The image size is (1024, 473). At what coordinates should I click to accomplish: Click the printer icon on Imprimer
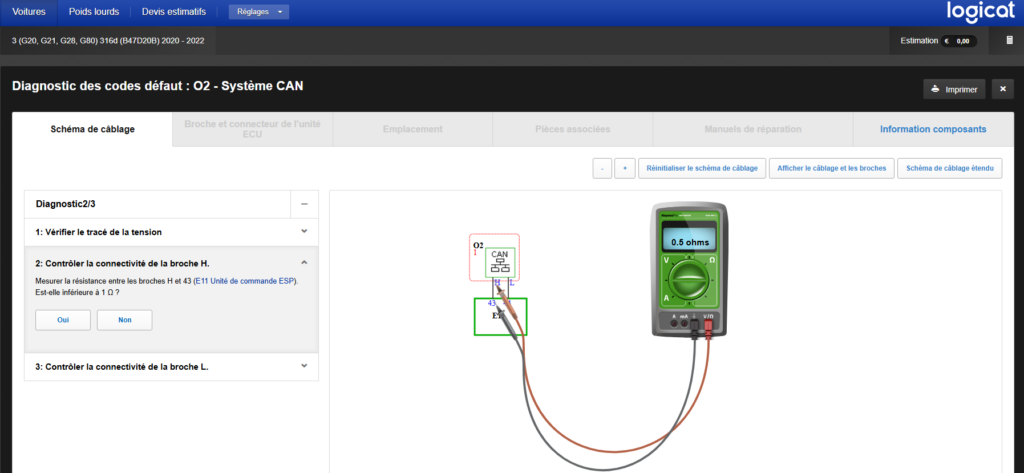[935, 90]
